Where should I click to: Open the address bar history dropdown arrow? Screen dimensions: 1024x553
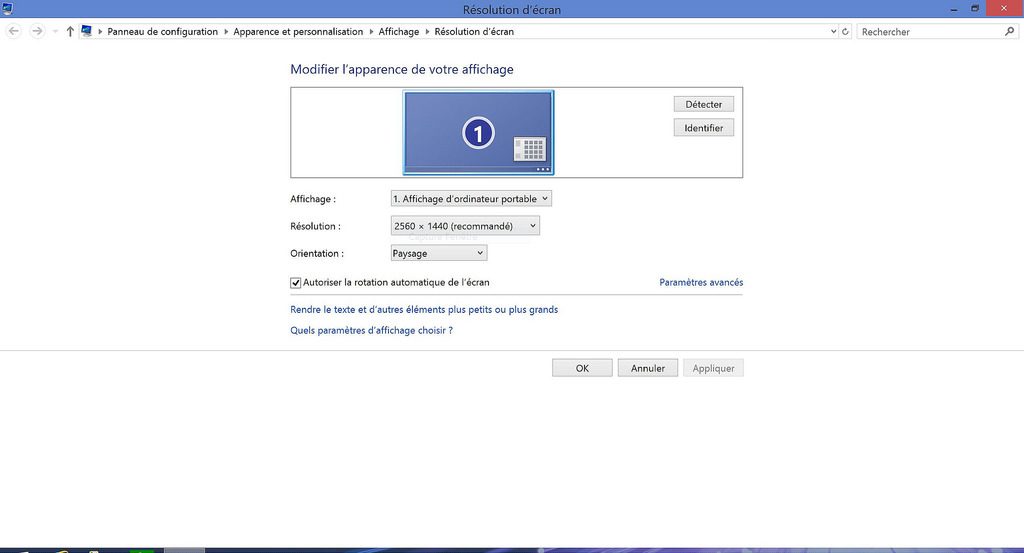coord(834,32)
